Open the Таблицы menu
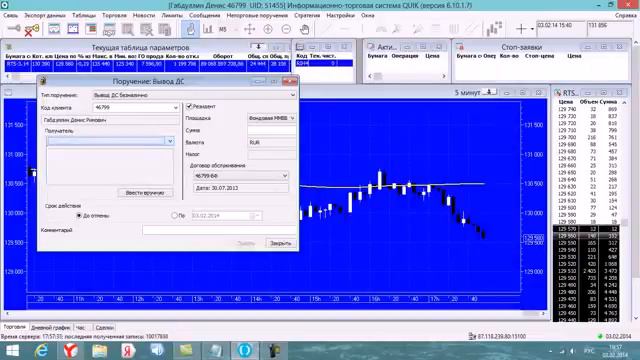The image size is (640, 360). point(84,15)
